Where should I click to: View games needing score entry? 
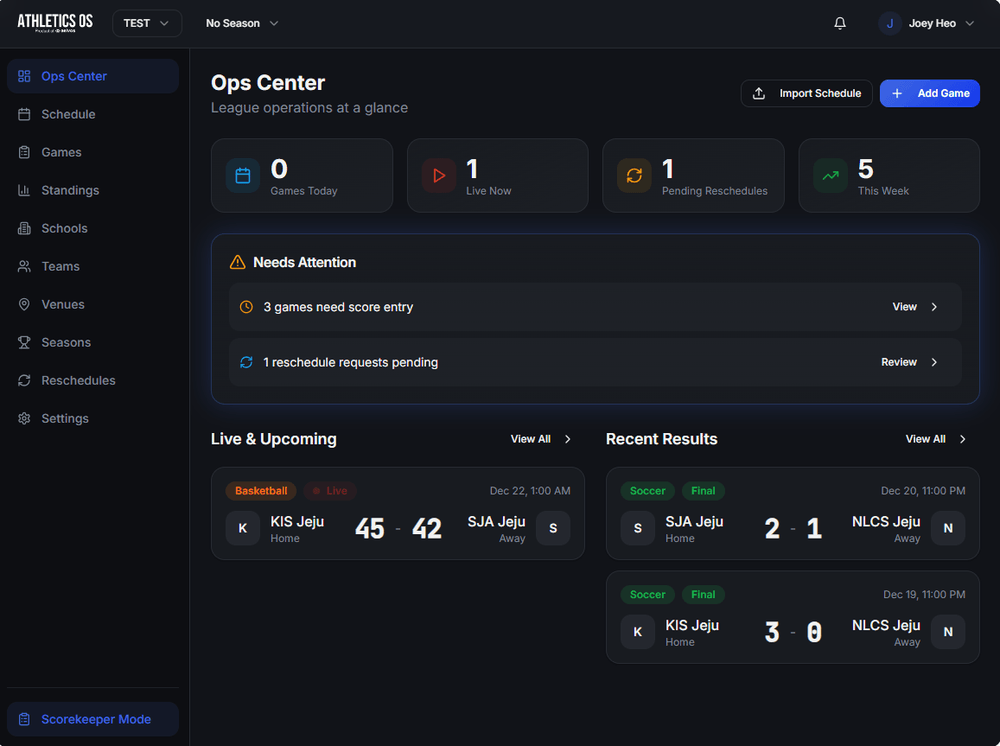point(915,307)
